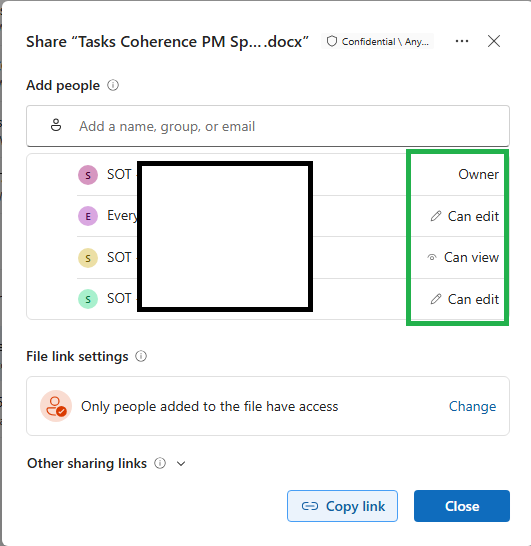Click the eye icon beside Can view

[x=432, y=258]
